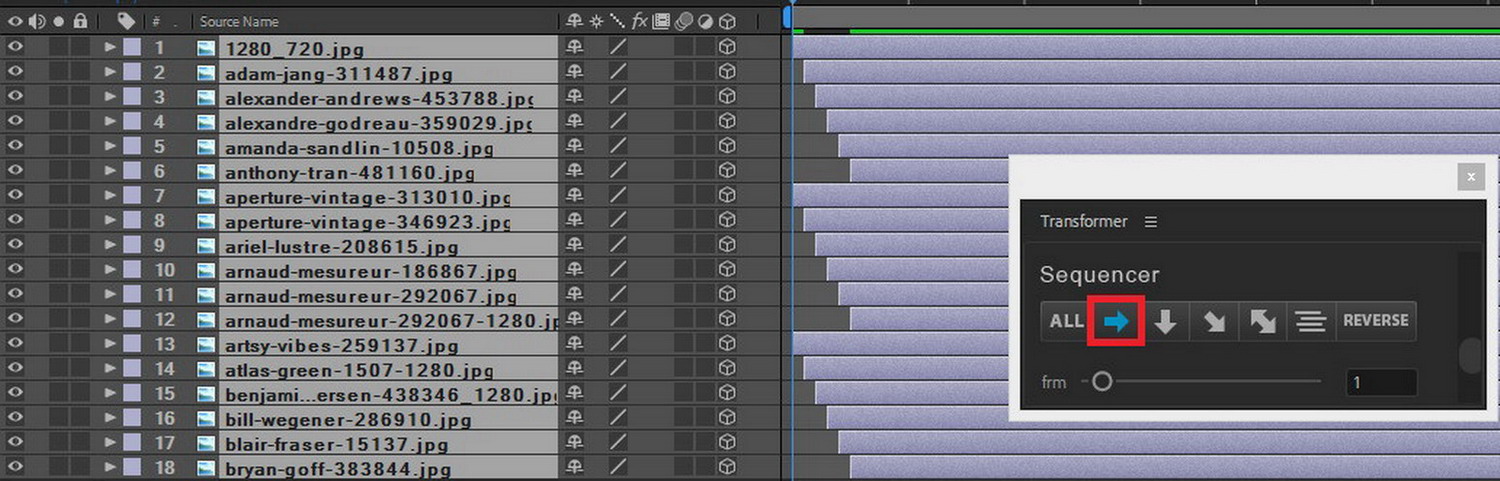
Task: Click the Solo dot column header icon
Action: [x=59, y=21]
